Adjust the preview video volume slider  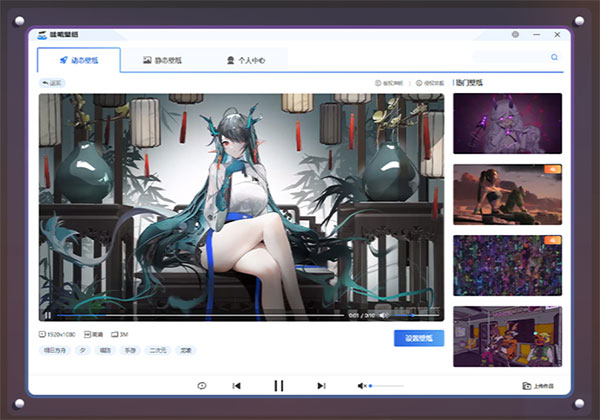pos(416,315)
